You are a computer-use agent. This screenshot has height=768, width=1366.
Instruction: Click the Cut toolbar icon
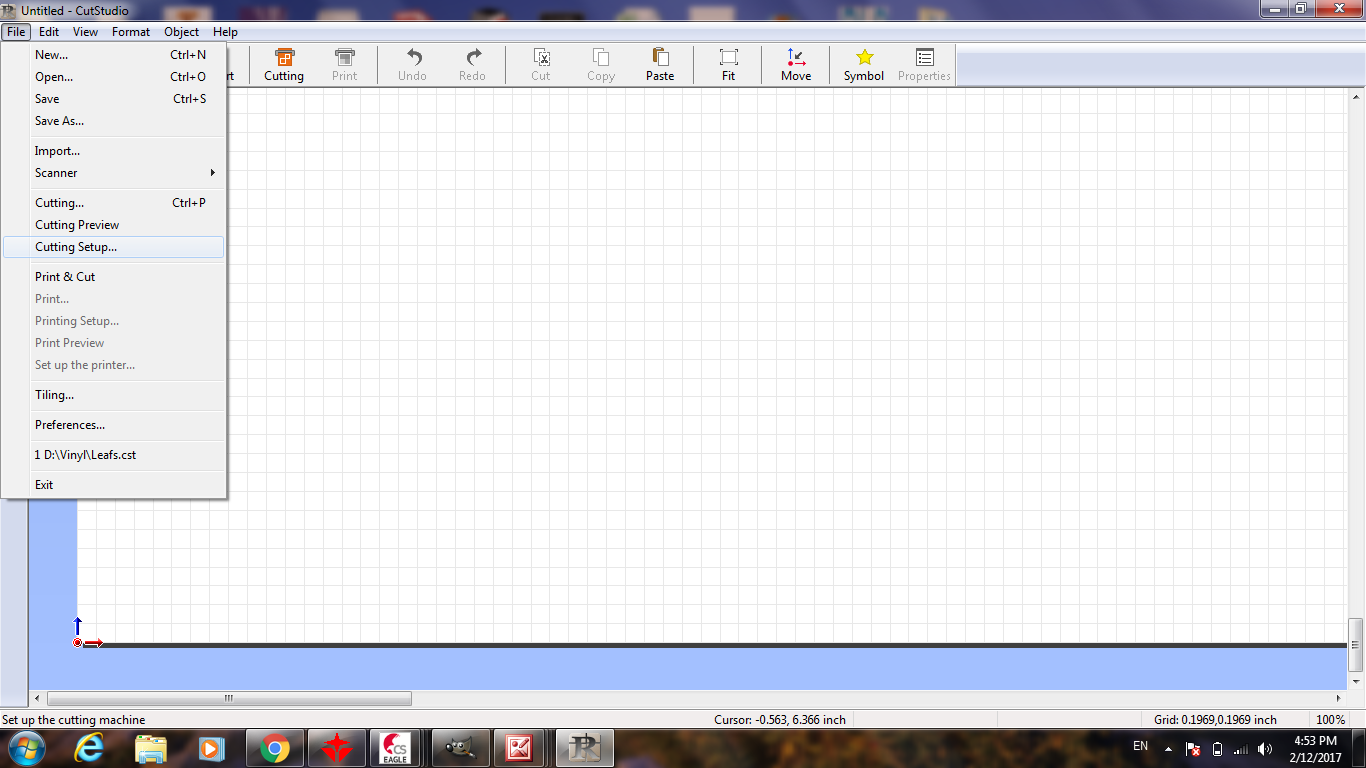tap(541, 65)
